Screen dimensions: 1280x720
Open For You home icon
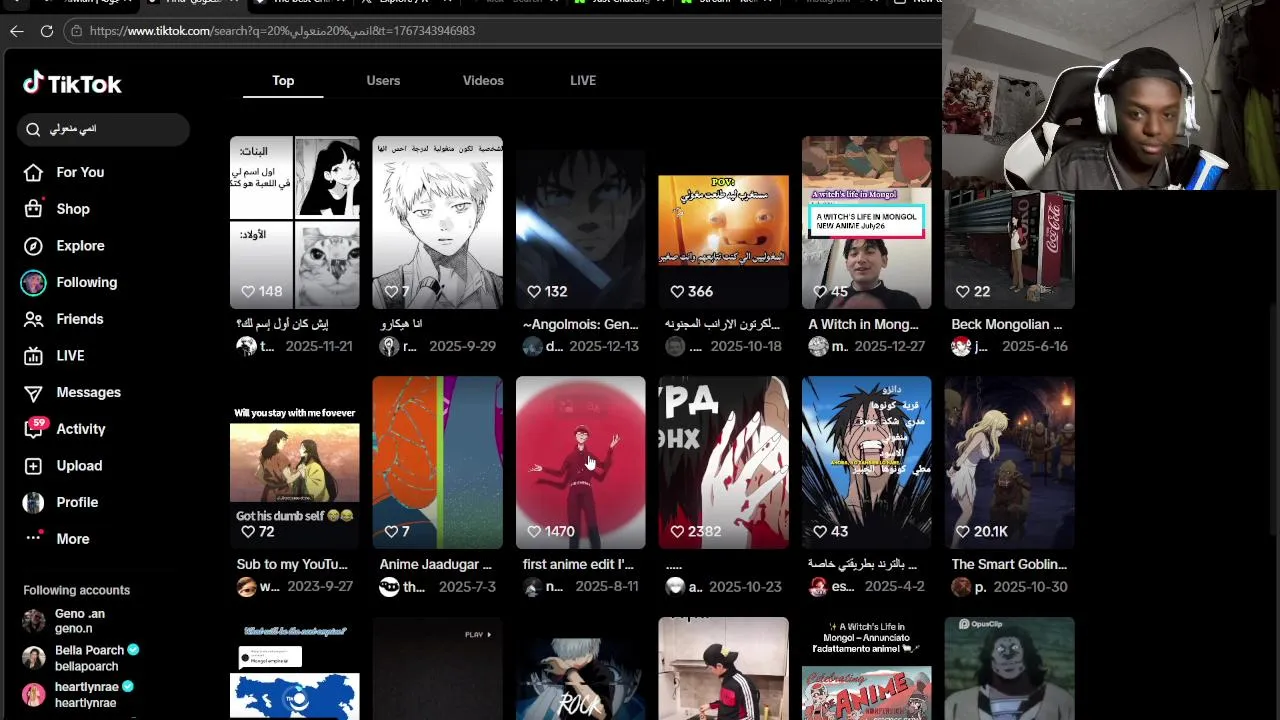coord(33,172)
